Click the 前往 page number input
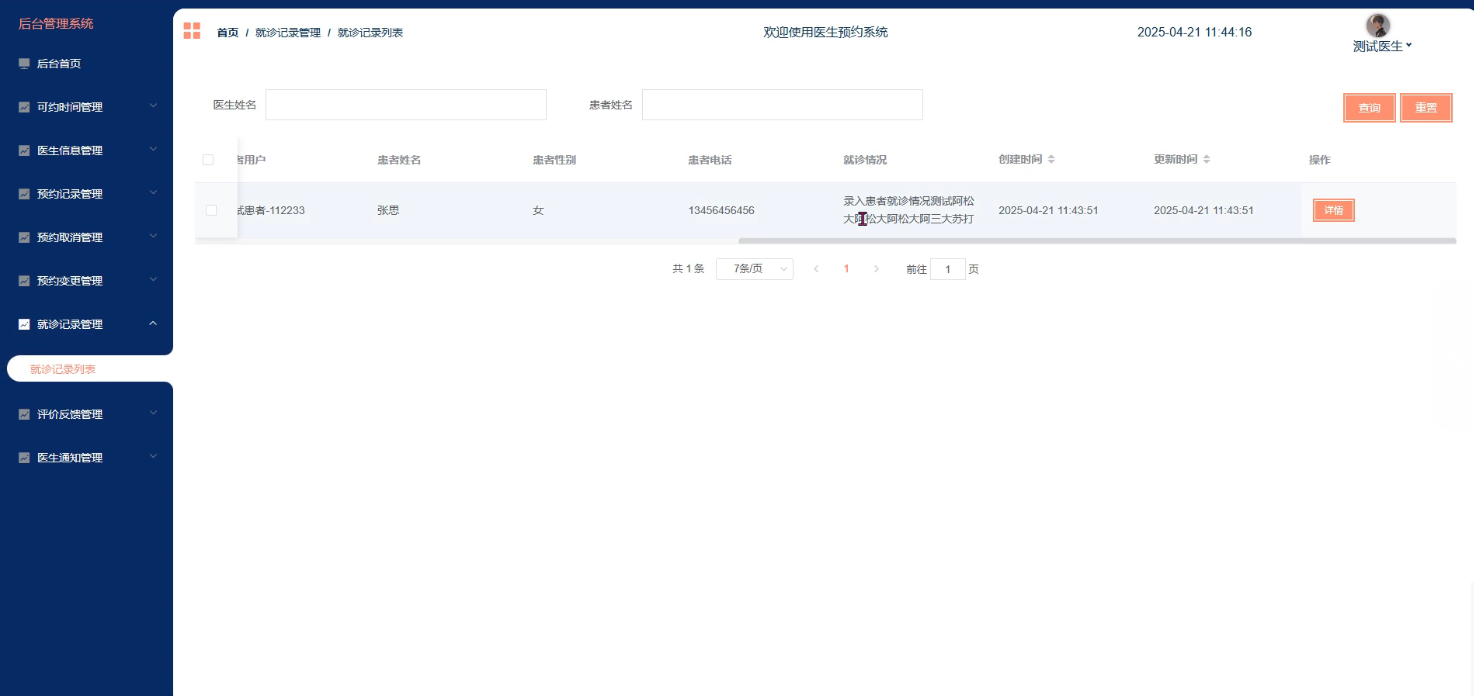Screen dimensions: 1474x696 948,269
